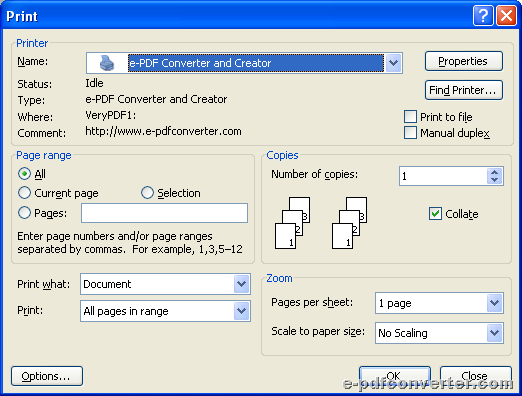522x396 pixels.
Task: Click the comment URL http://www.e-pdfconverter.com
Action: click(x=163, y=131)
